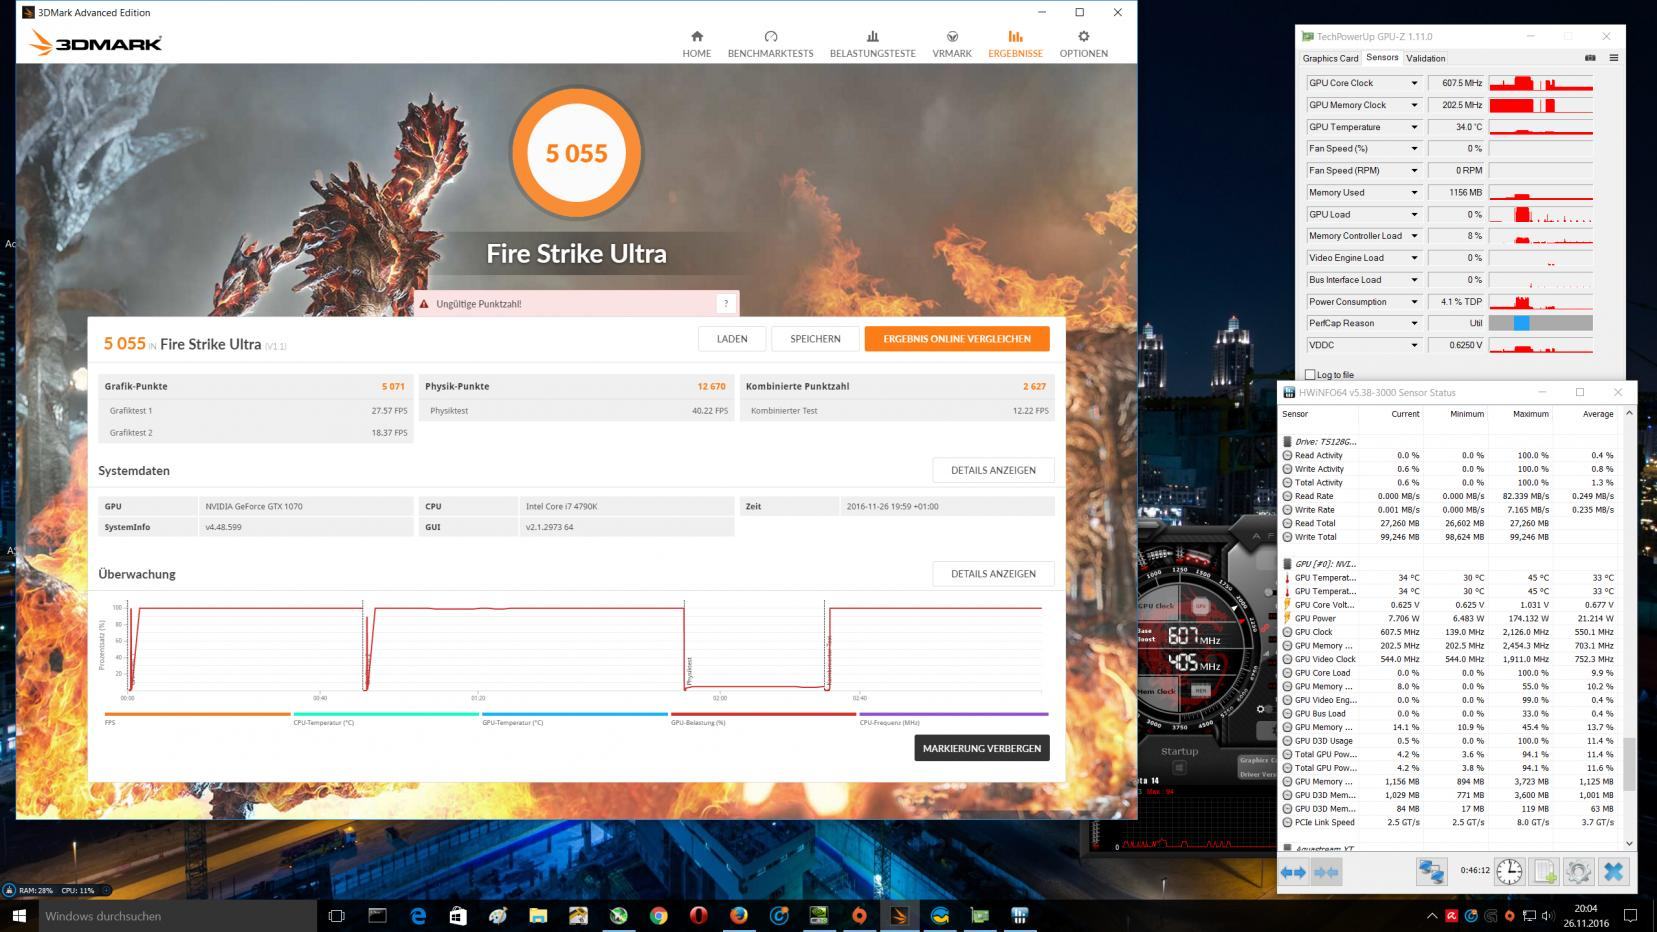The width and height of the screenshot is (1657, 932).
Task: Click HWiNFO expand columns arrows button
Action: [x=1293, y=872]
